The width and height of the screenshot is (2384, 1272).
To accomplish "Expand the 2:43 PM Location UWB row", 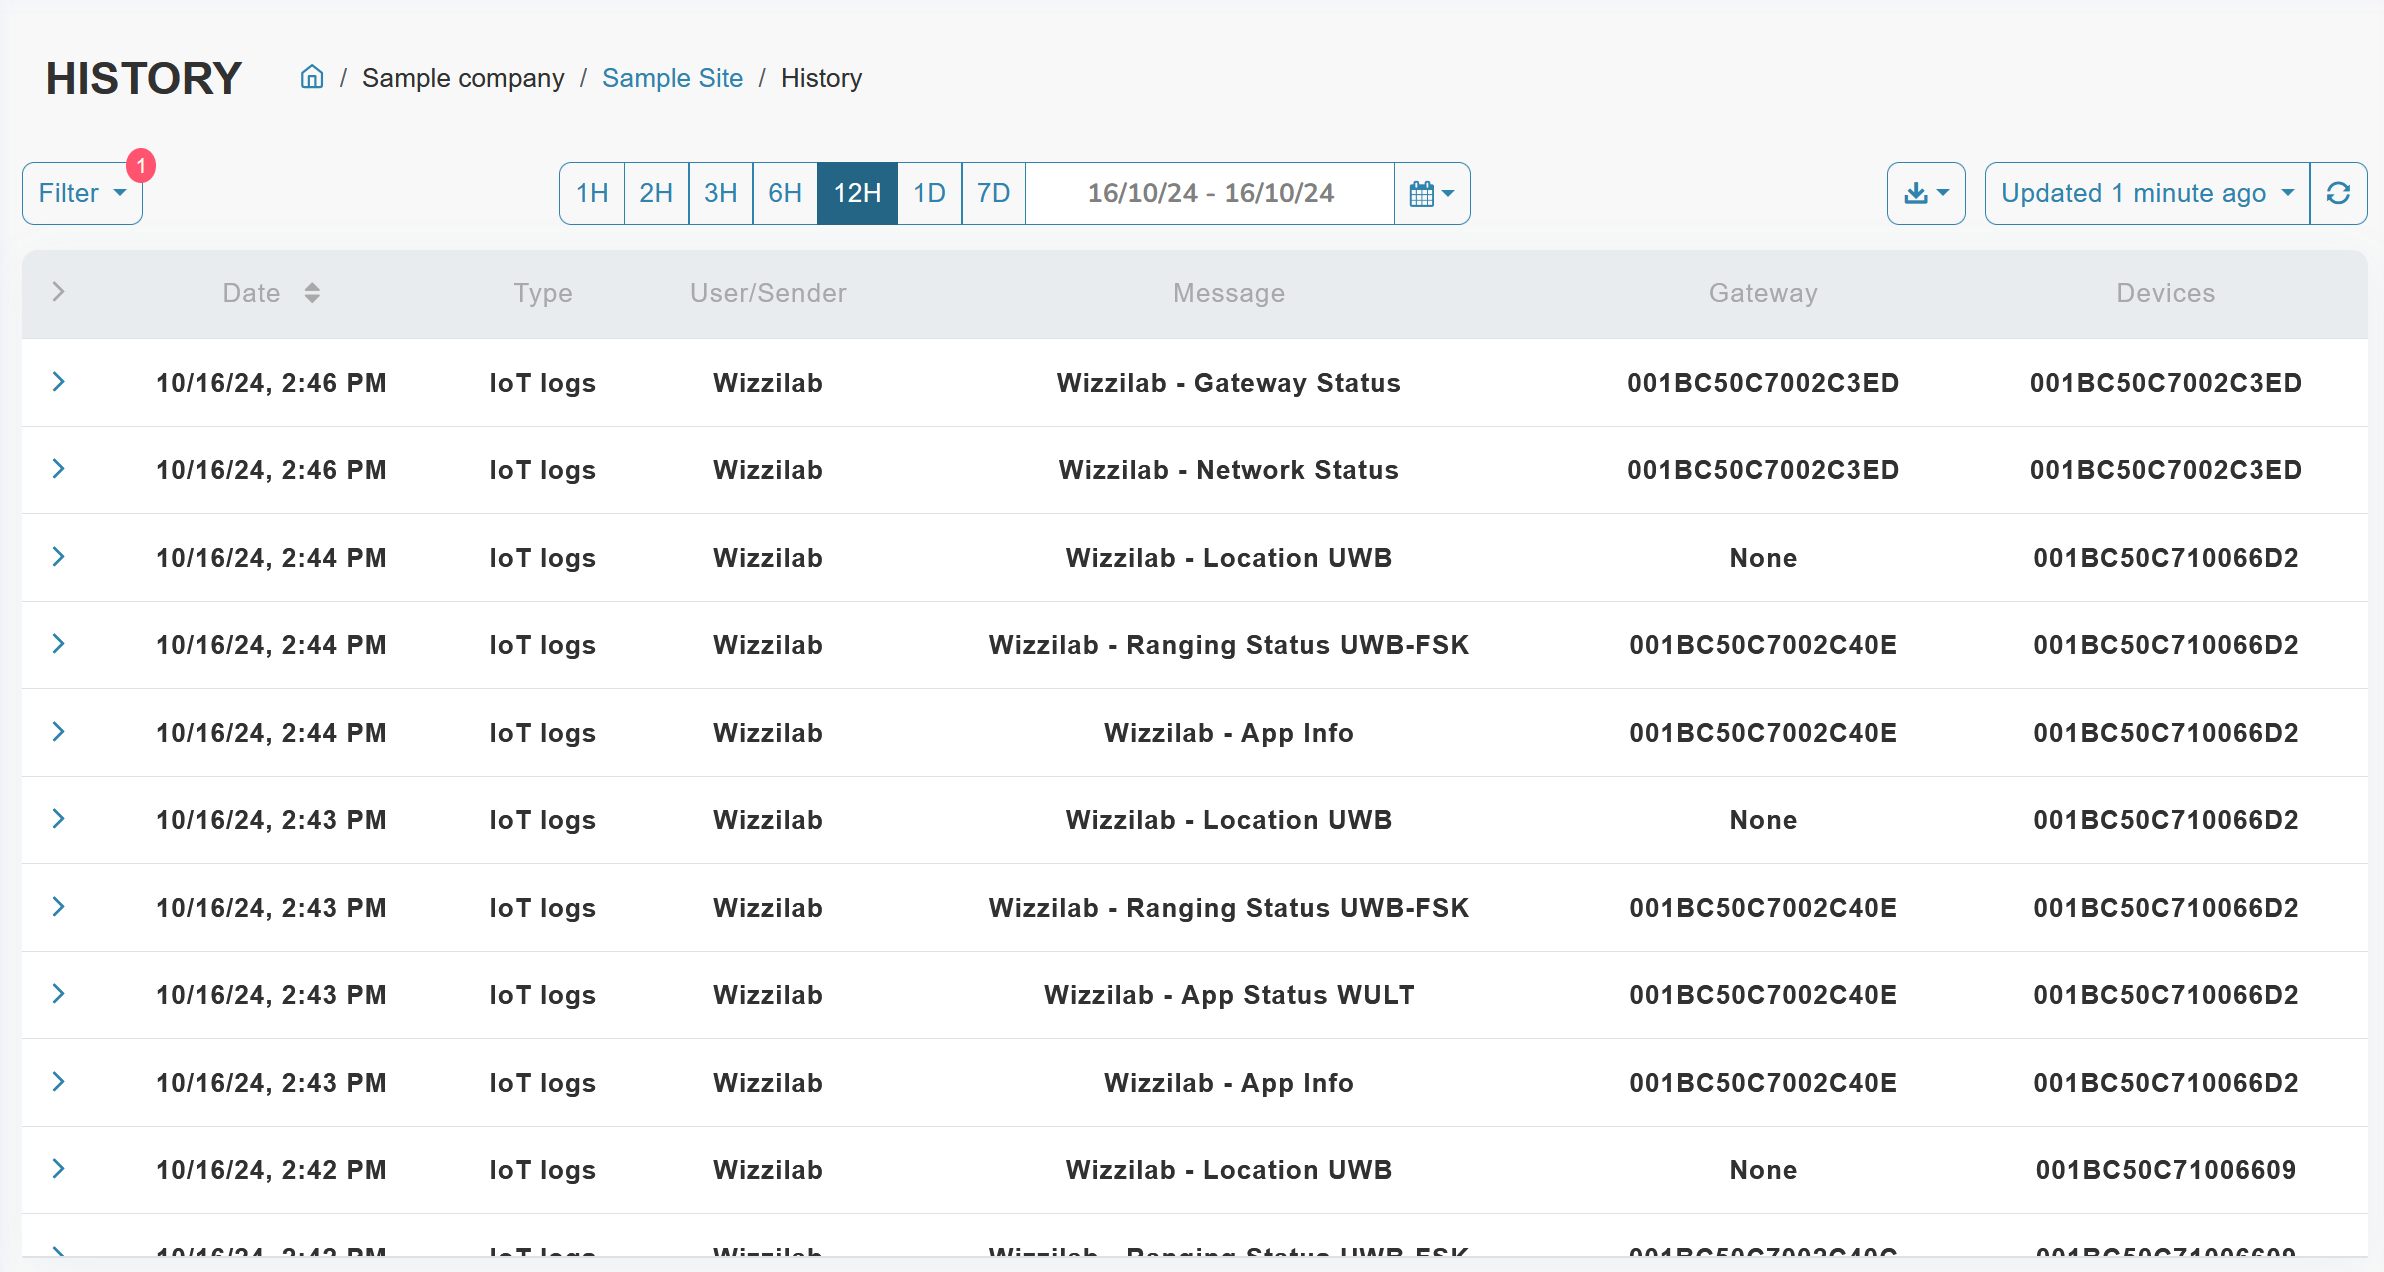I will (x=58, y=818).
